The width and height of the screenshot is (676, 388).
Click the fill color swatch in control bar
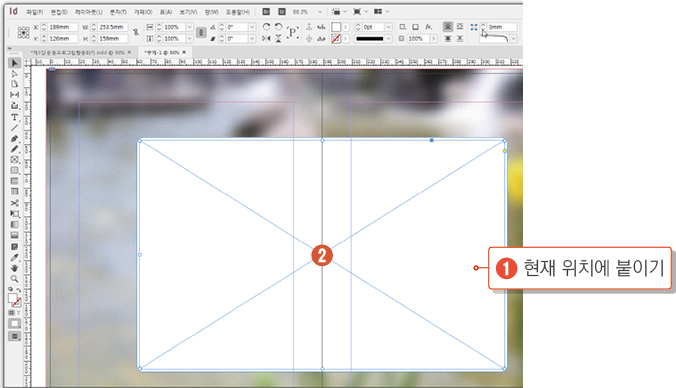tap(336, 27)
